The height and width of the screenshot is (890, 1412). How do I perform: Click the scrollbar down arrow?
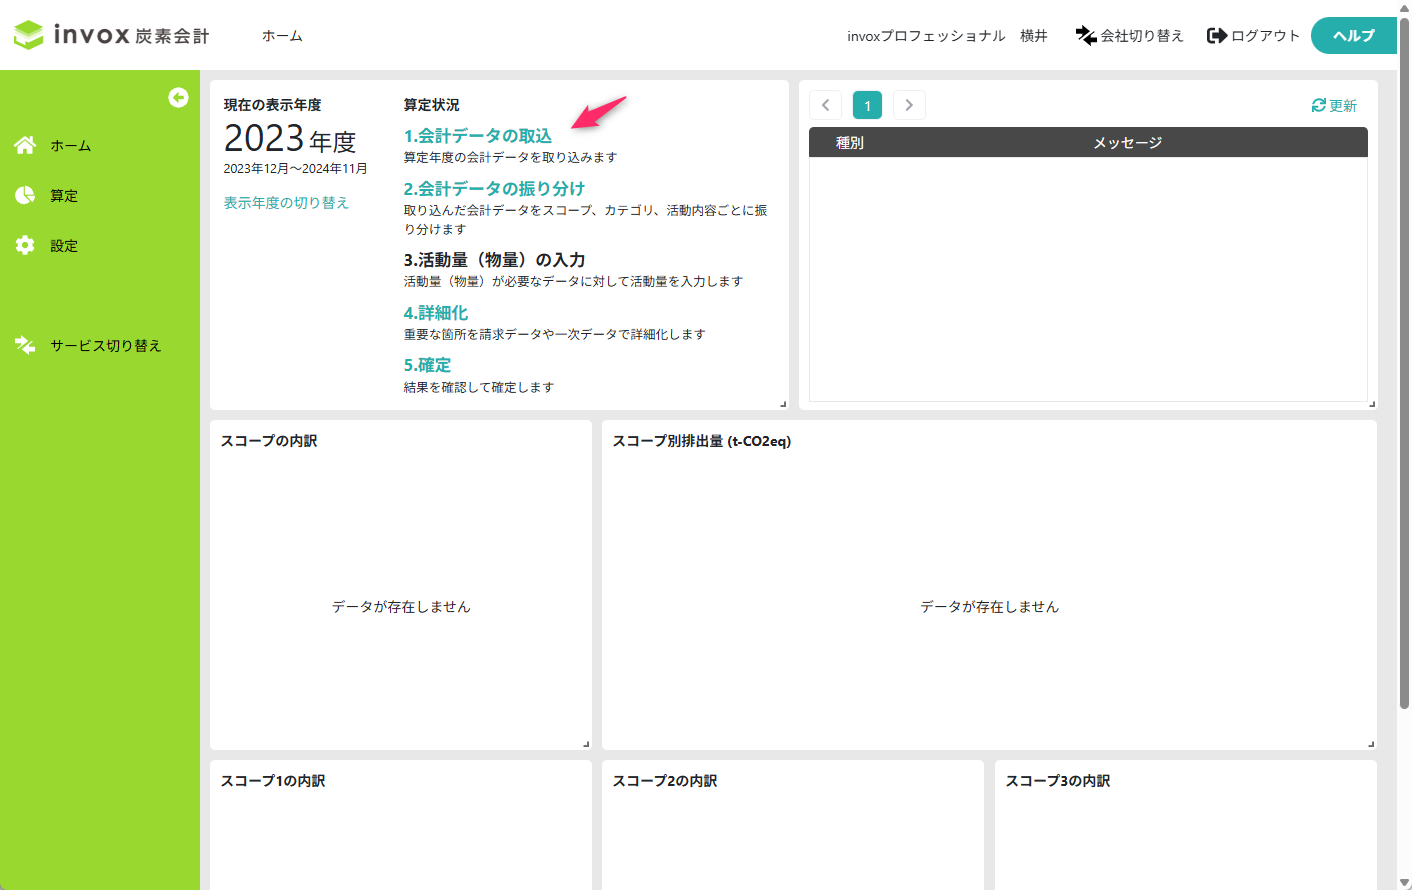pos(1404,882)
